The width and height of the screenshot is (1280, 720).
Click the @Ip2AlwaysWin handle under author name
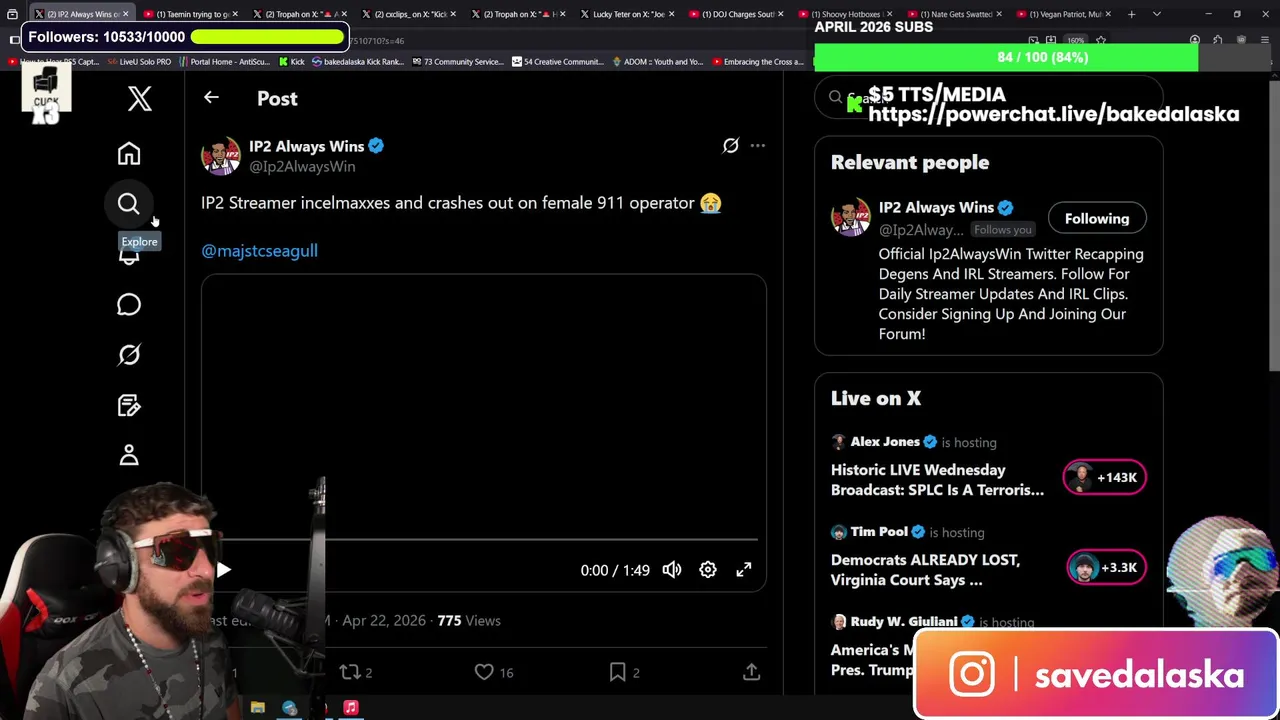point(302,167)
